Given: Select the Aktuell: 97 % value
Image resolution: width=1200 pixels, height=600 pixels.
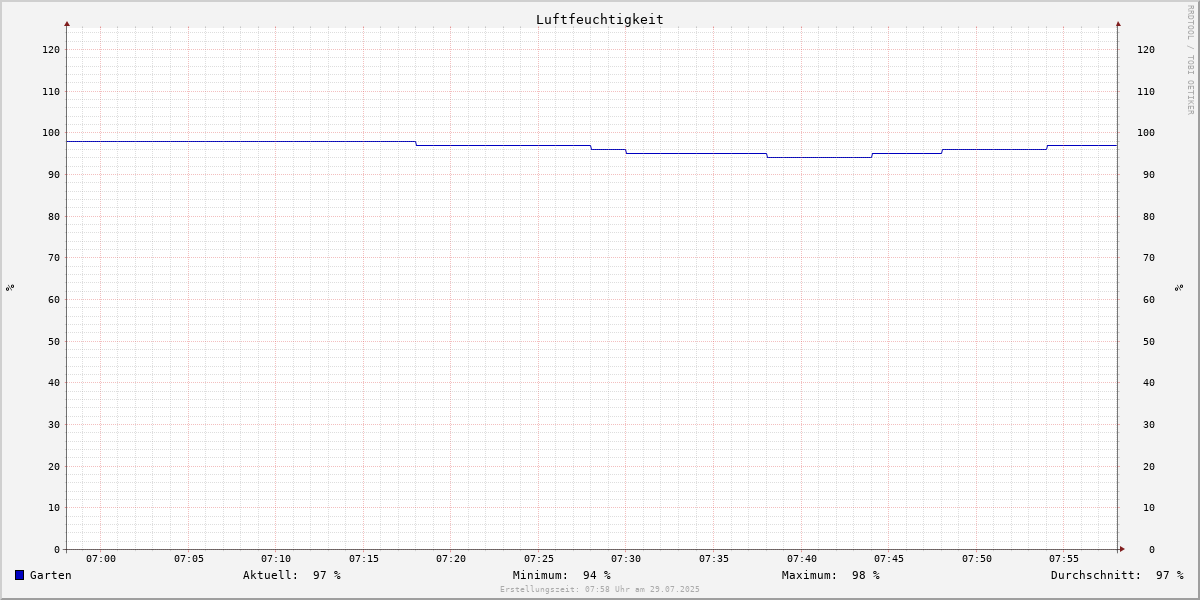Looking at the screenshot, I should point(292,575).
